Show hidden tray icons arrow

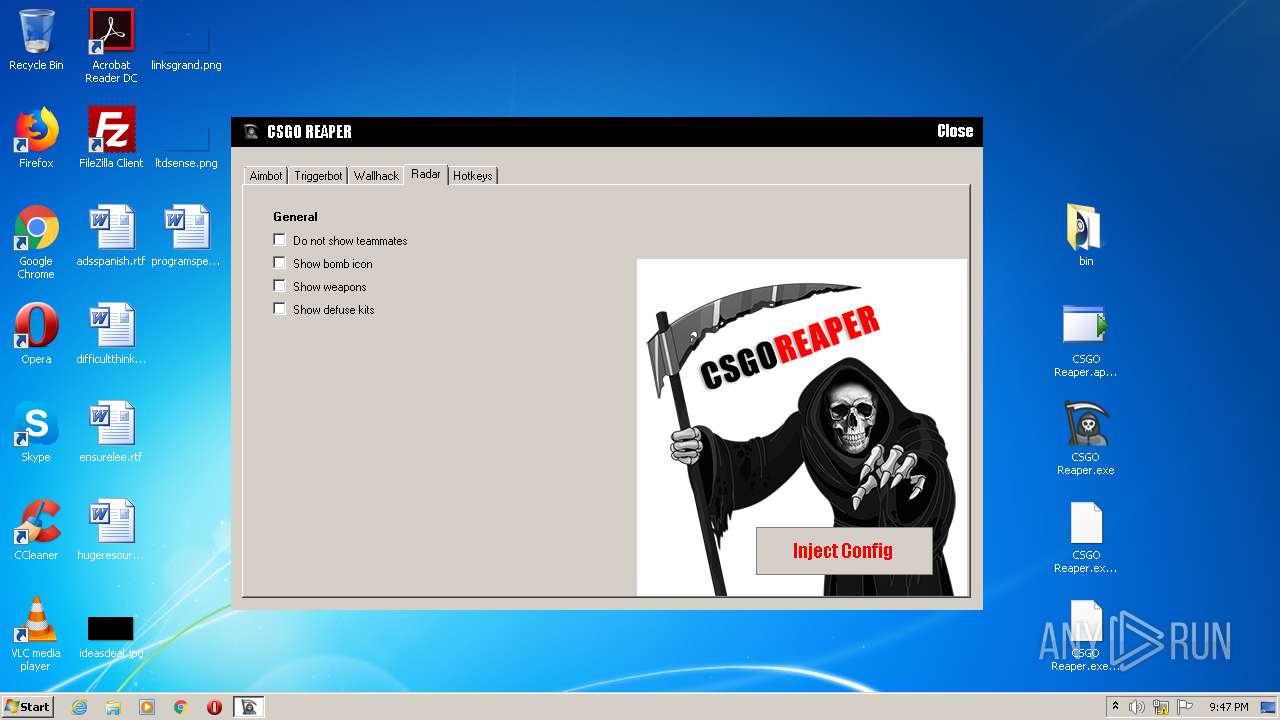pyautogui.click(x=1114, y=707)
